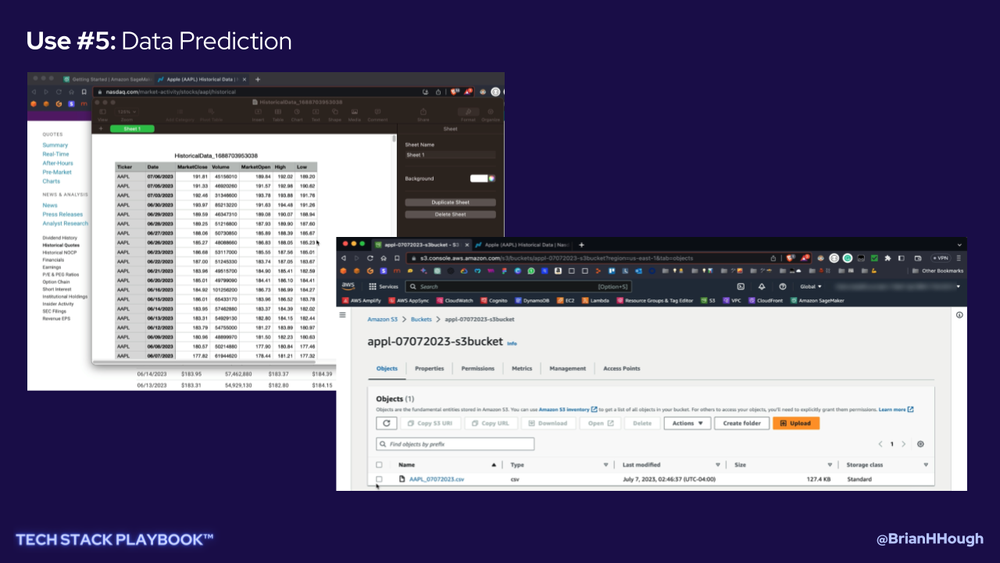Open the AWS help question mark icon
Viewport: 1000px width, 563px height.
tap(783, 286)
